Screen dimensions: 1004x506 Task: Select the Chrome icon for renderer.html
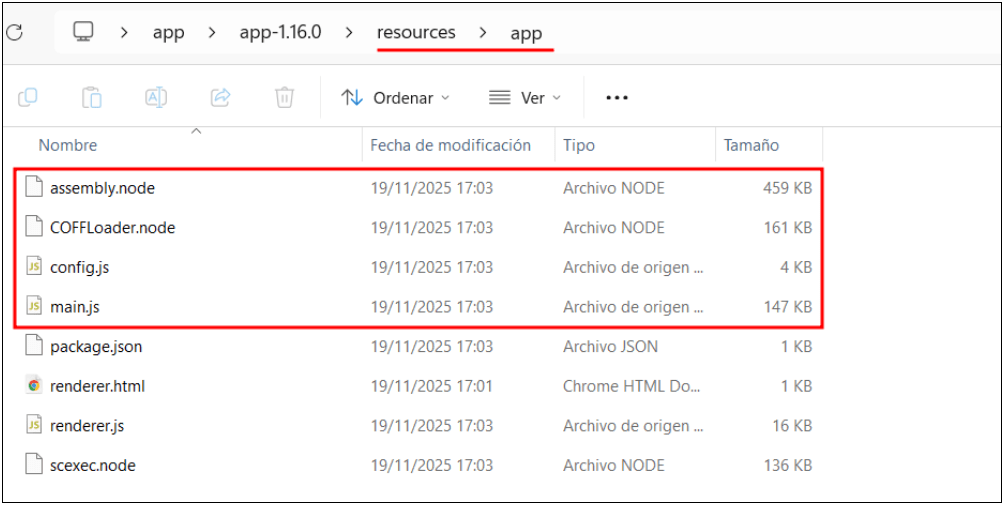[x=35, y=386]
